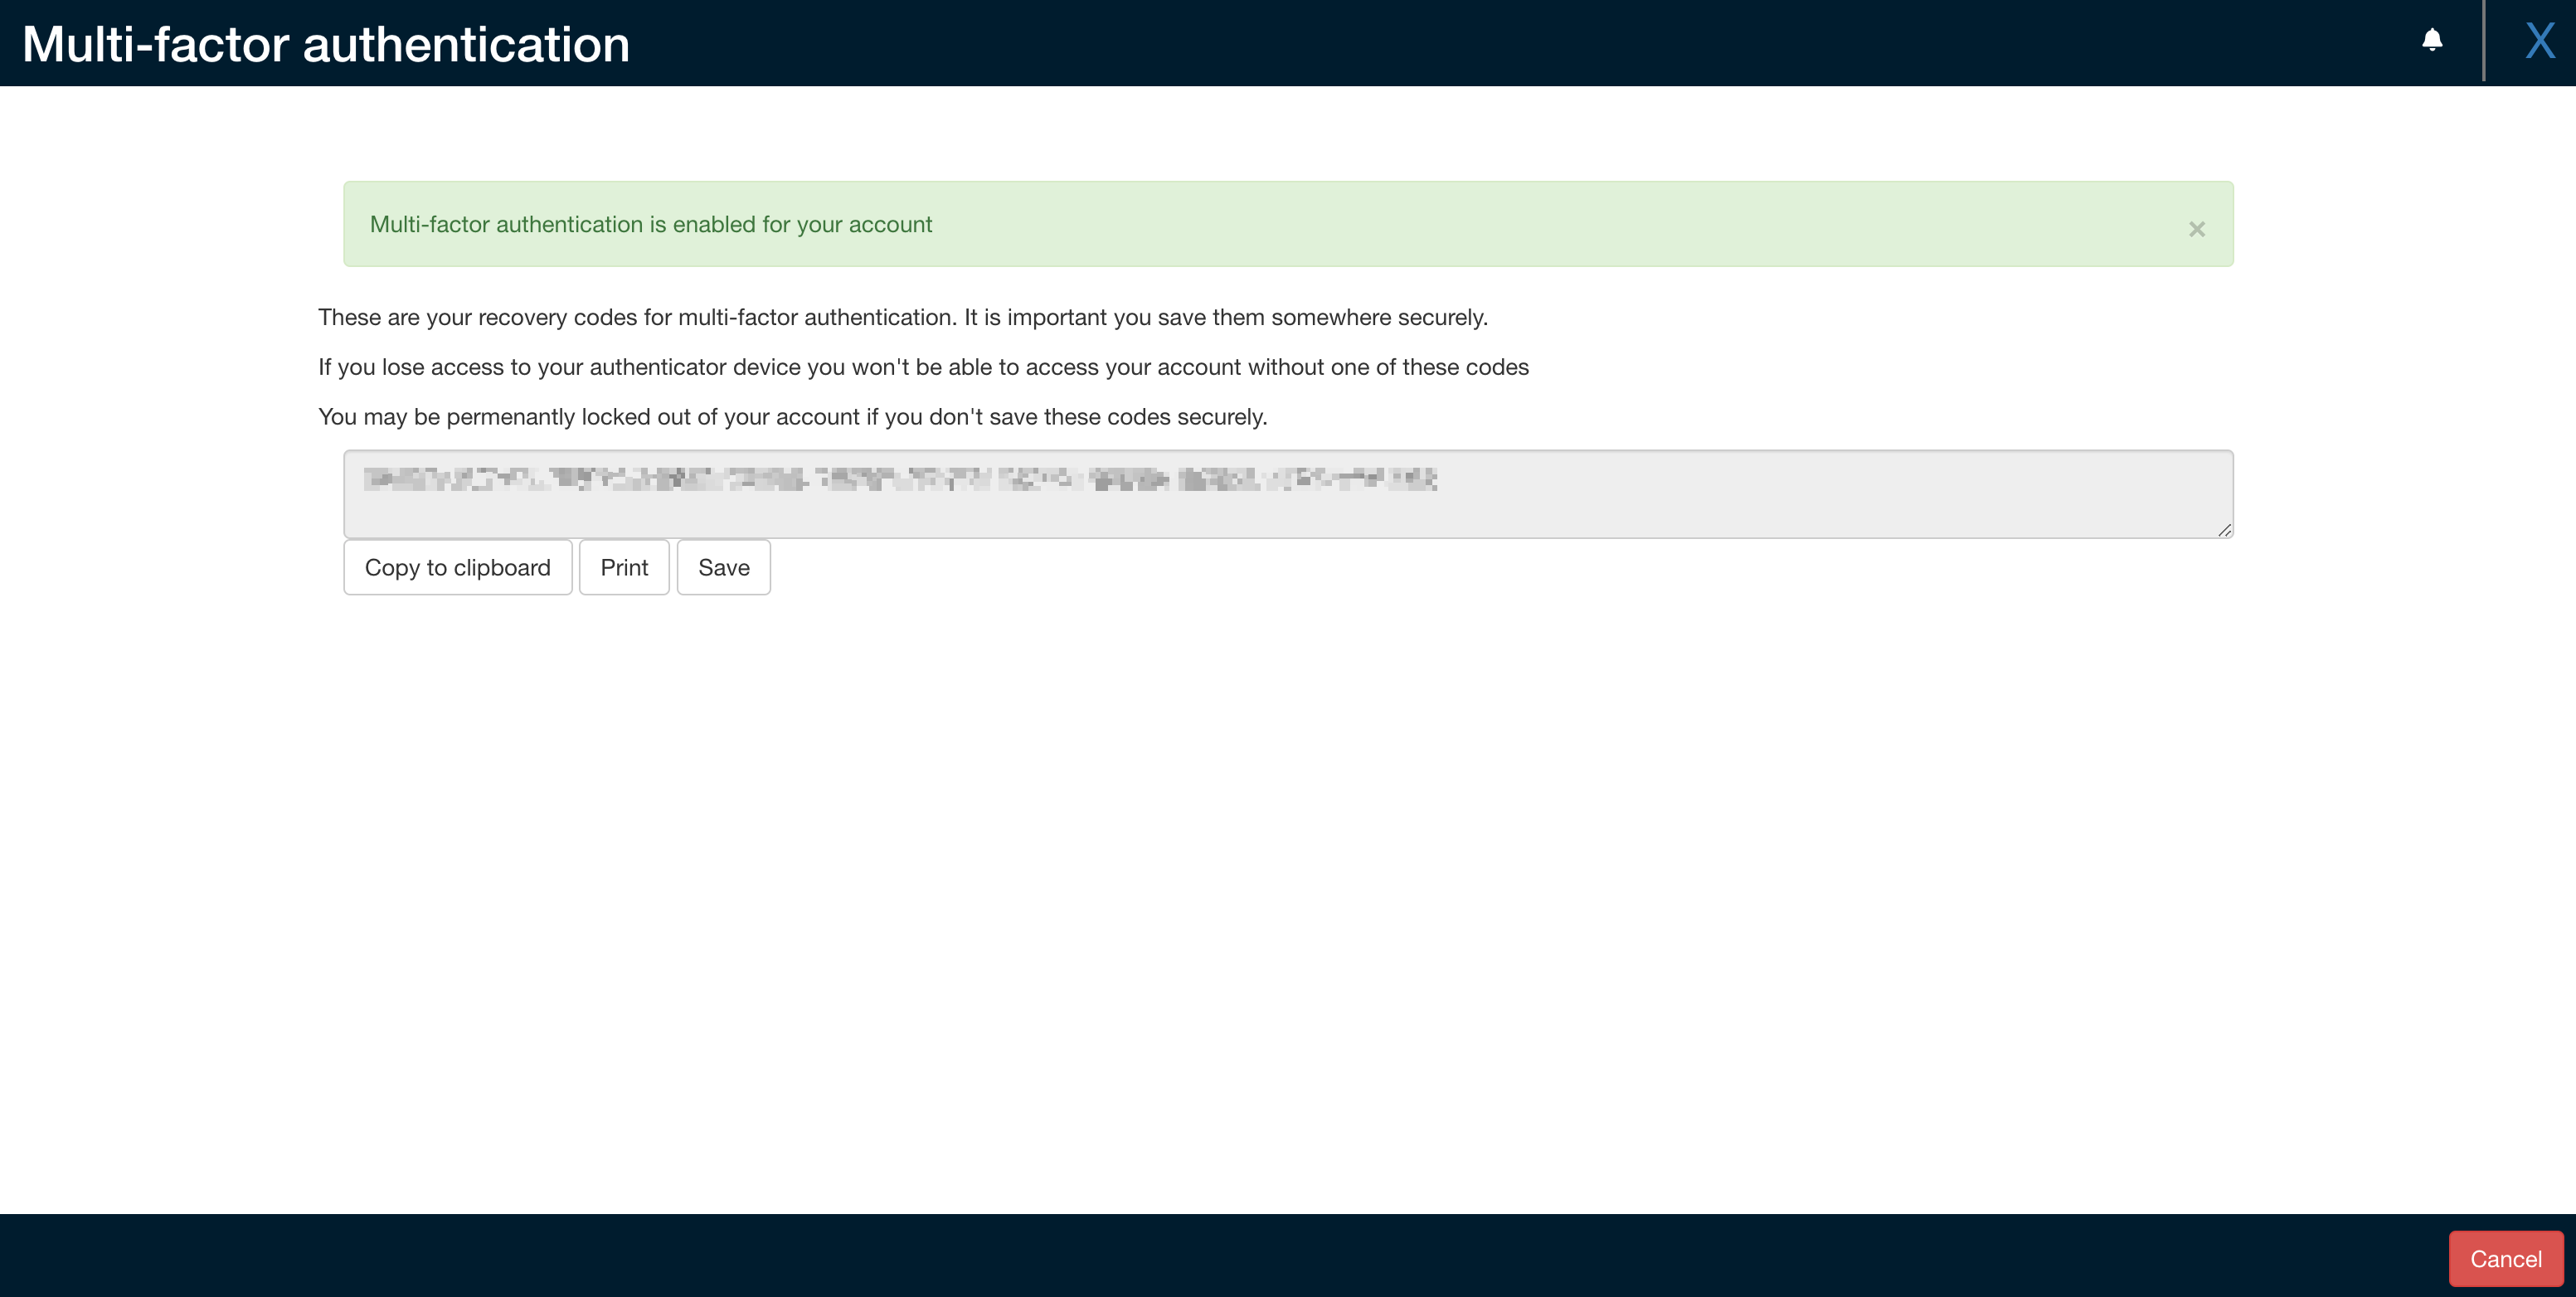Click the Multi-factor authentication page title
This screenshot has height=1297, width=2576.
(326, 44)
